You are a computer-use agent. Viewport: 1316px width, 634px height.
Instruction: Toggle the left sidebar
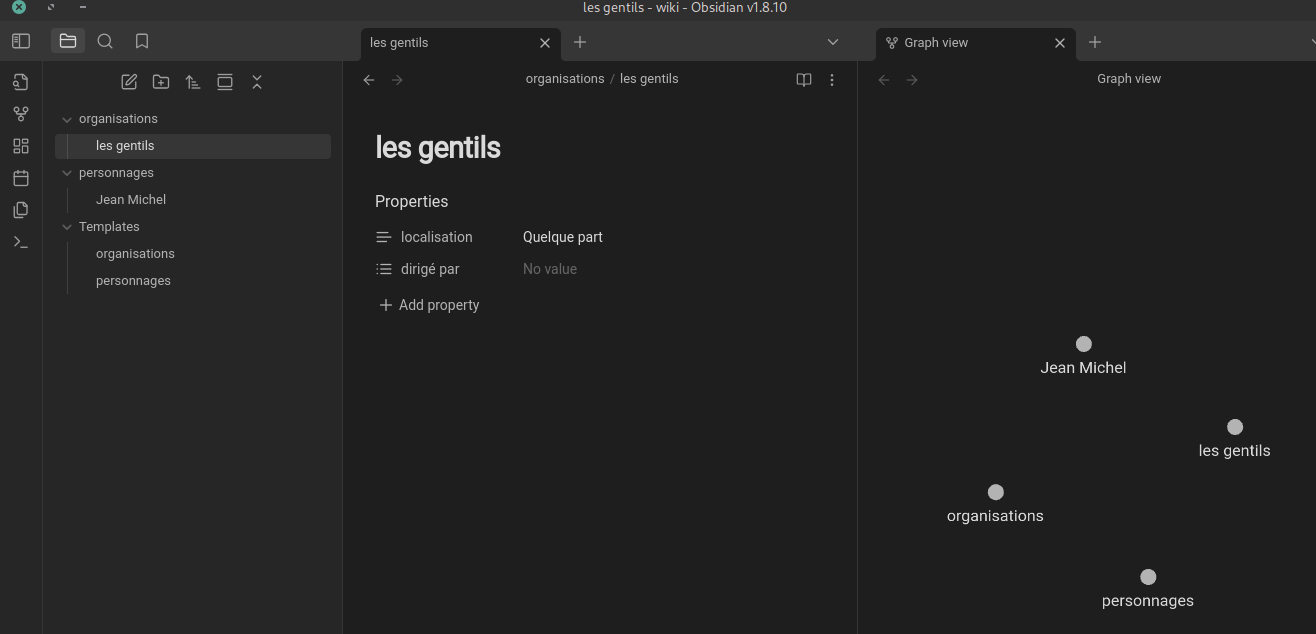(21, 41)
